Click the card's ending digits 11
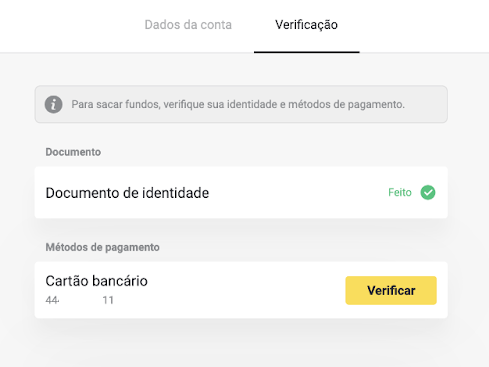This screenshot has width=489, height=367. click(108, 300)
